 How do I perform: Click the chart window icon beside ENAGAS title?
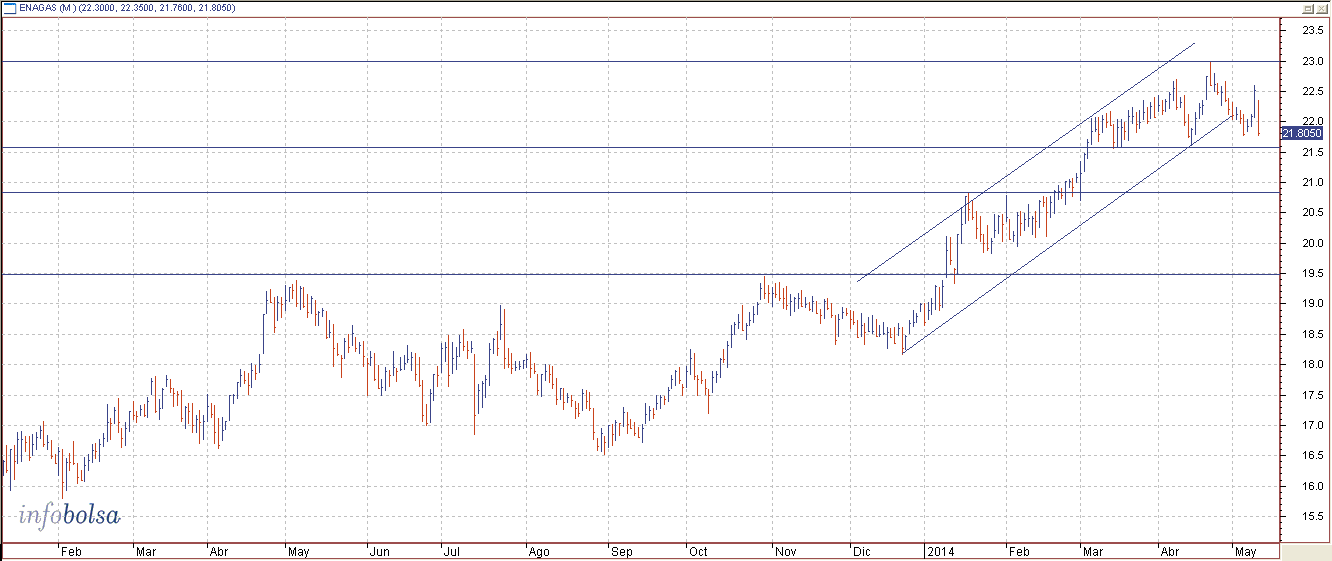10,8
